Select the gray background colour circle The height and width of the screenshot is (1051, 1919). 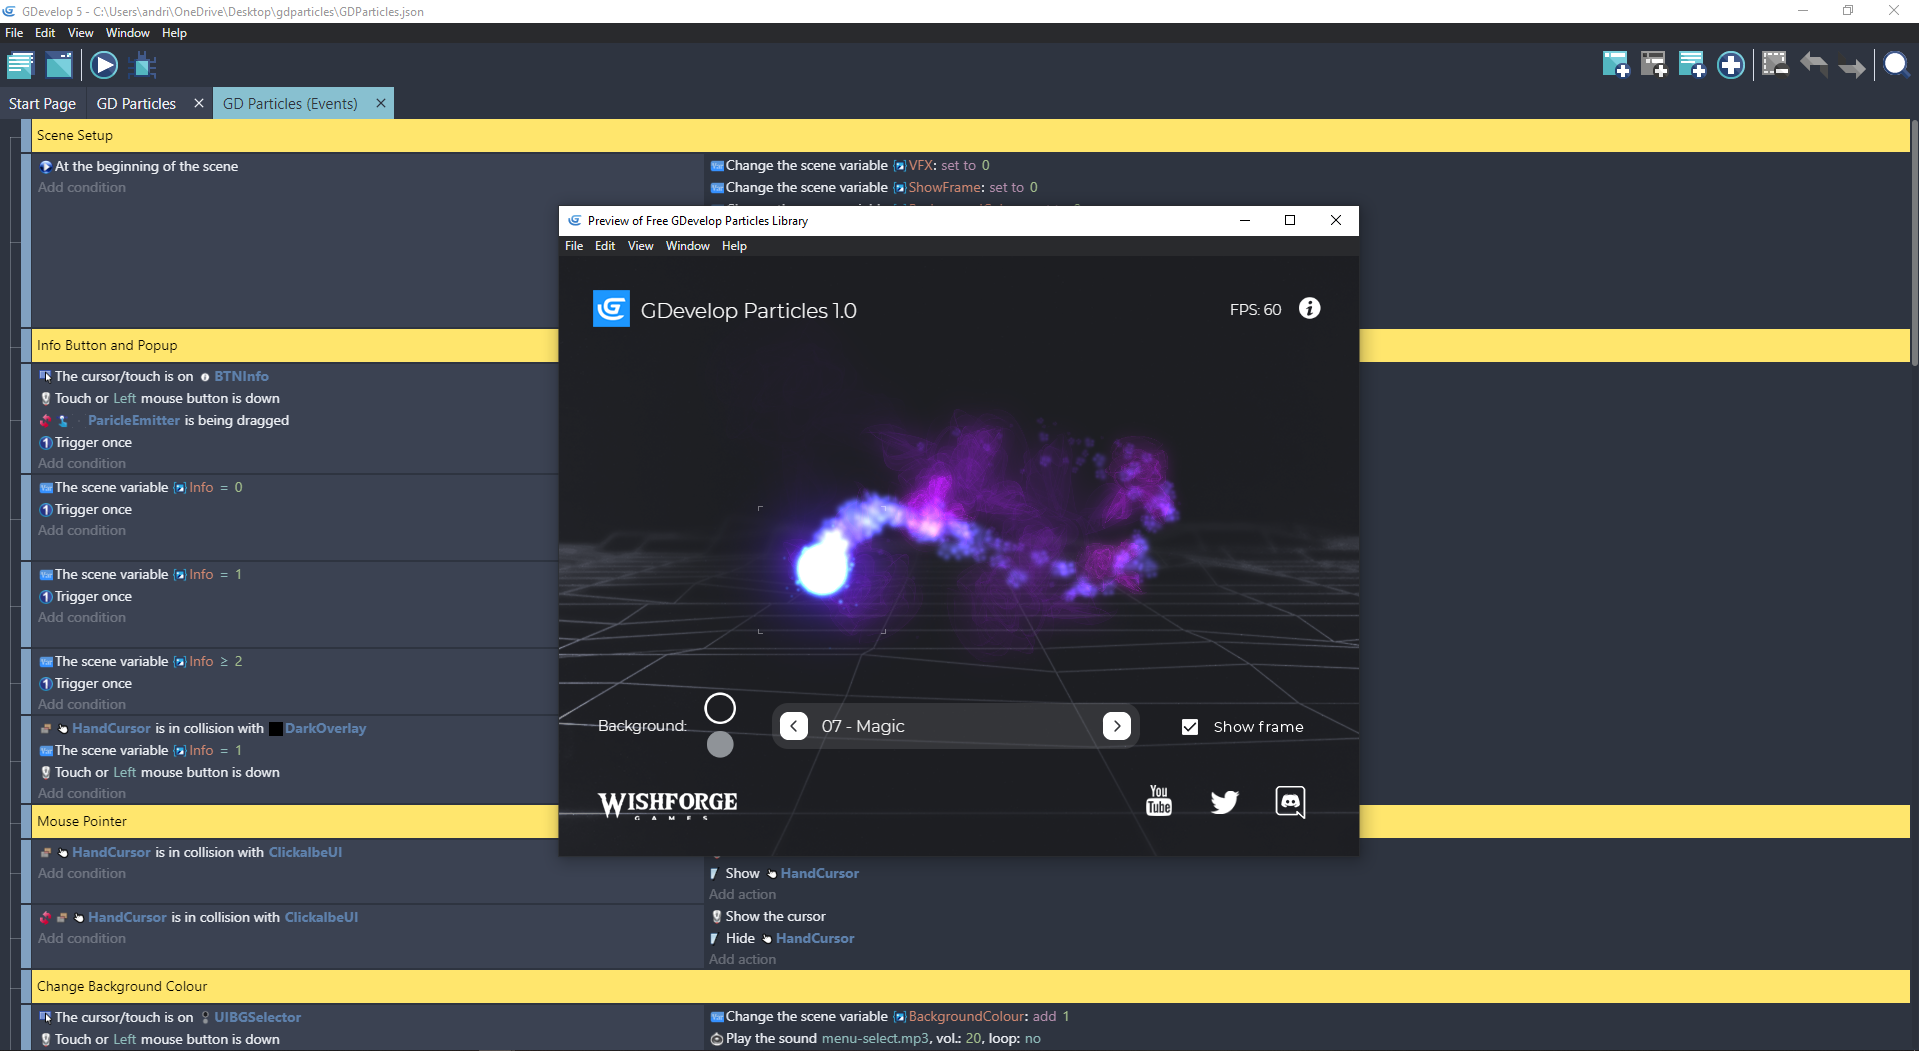pyautogui.click(x=720, y=745)
